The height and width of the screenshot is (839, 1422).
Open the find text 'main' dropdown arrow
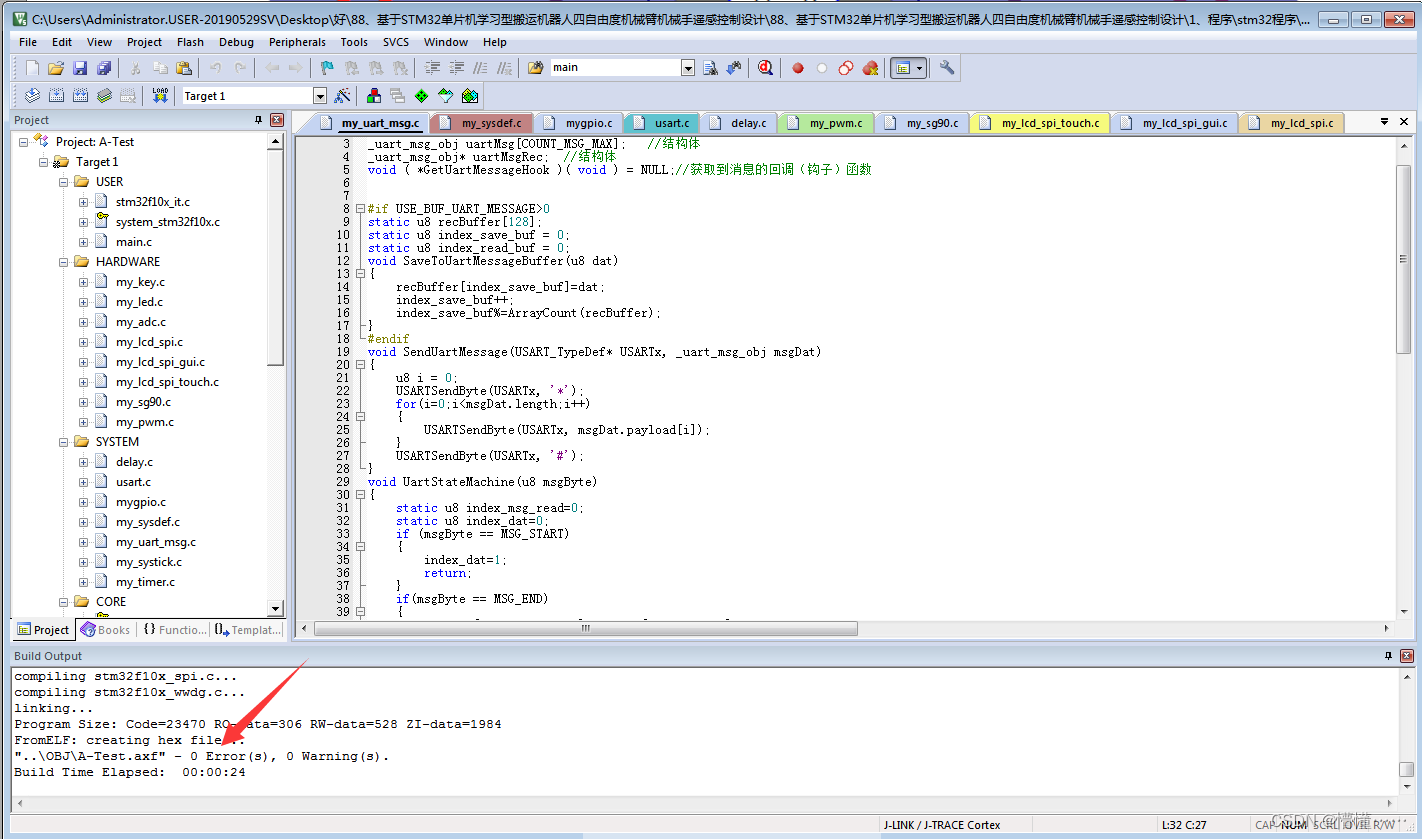coord(688,68)
